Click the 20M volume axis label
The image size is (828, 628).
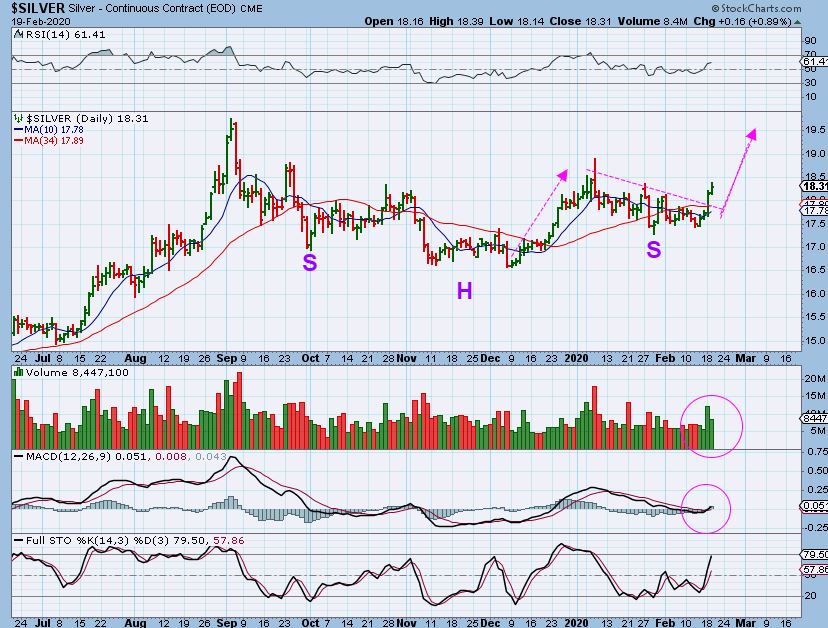pos(815,379)
